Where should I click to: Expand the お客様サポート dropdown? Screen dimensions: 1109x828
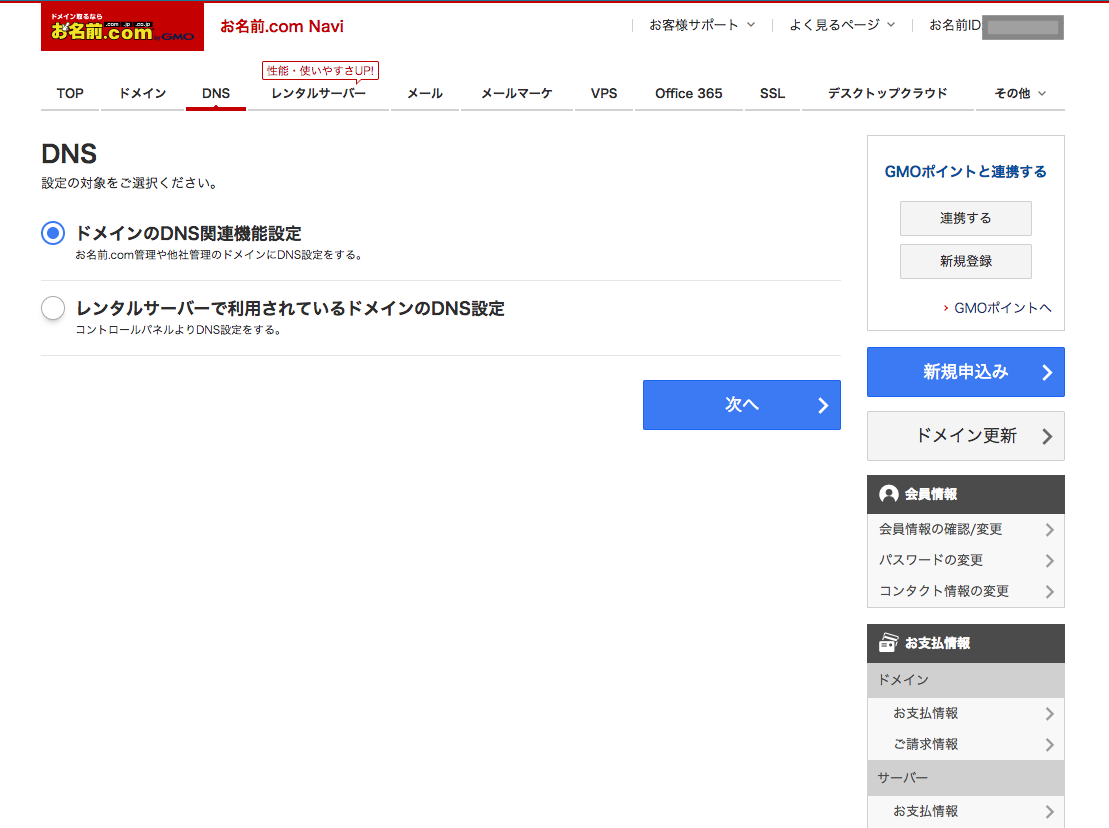pos(702,25)
